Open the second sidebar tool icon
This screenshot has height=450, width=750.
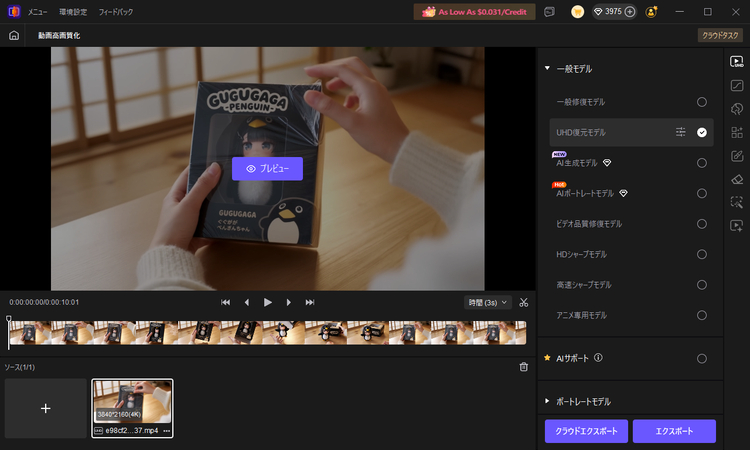(737, 86)
